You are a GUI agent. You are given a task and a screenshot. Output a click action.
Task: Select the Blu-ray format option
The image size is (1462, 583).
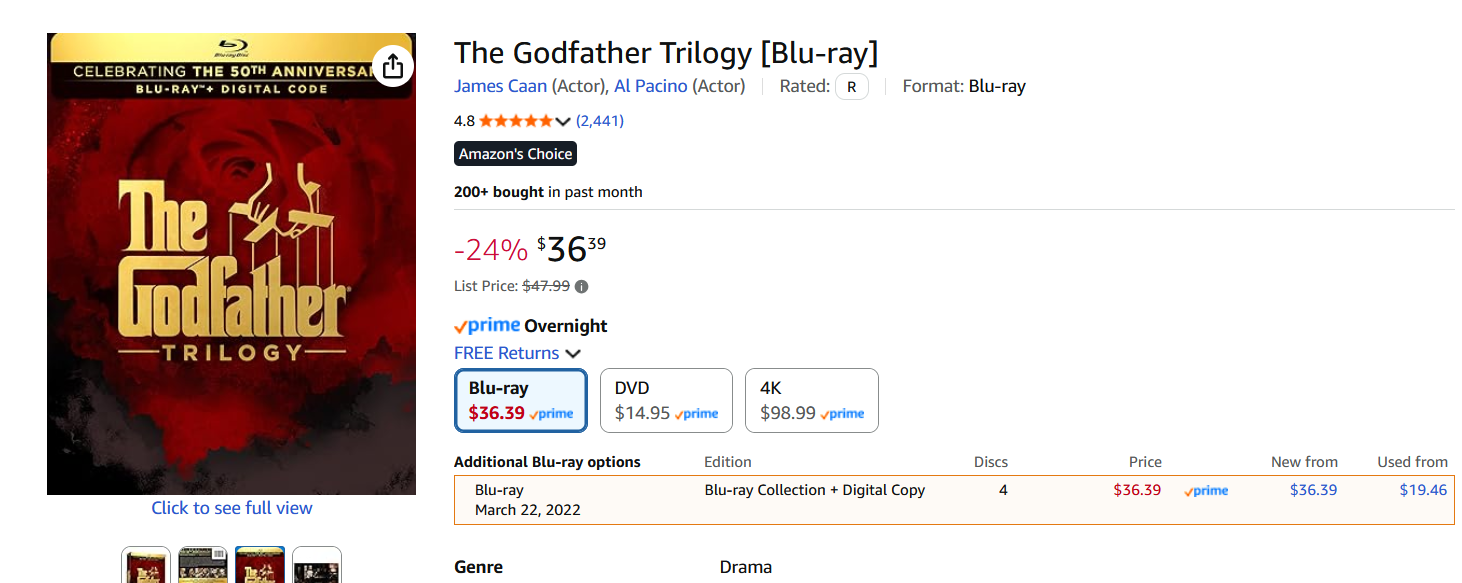tap(521, 400)
